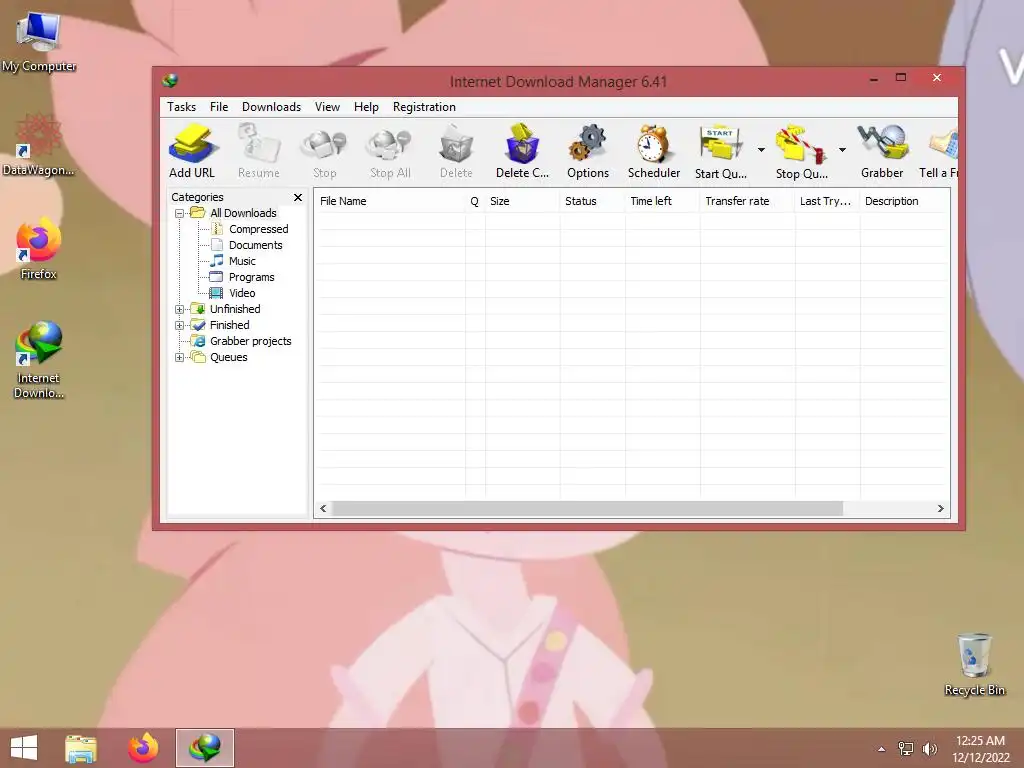Click the Start Queue toolbar icon
The width and height of the screenshot is (1024, 768).
pos(720,152)
